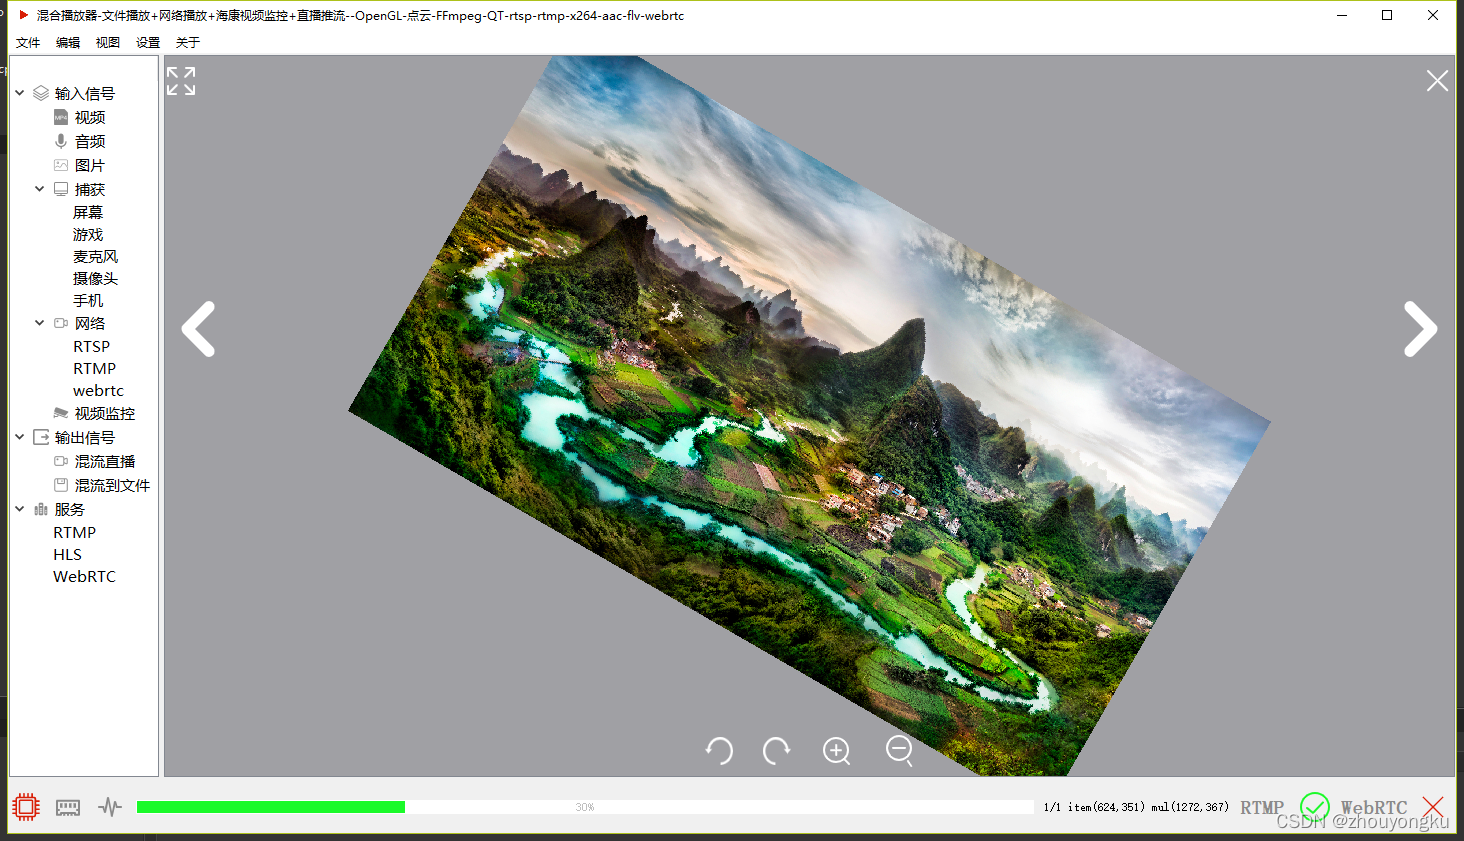Click the camera icon beside 网络
This screenshot has height=841, width=1464.
coord(61,323)
